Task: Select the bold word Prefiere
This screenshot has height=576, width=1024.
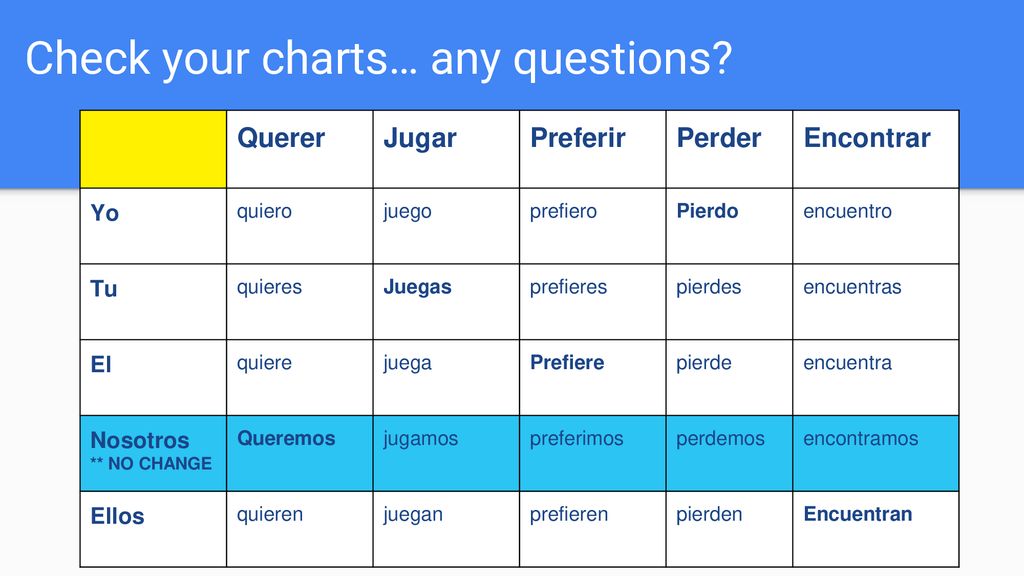Action: (x=567, y=362)
